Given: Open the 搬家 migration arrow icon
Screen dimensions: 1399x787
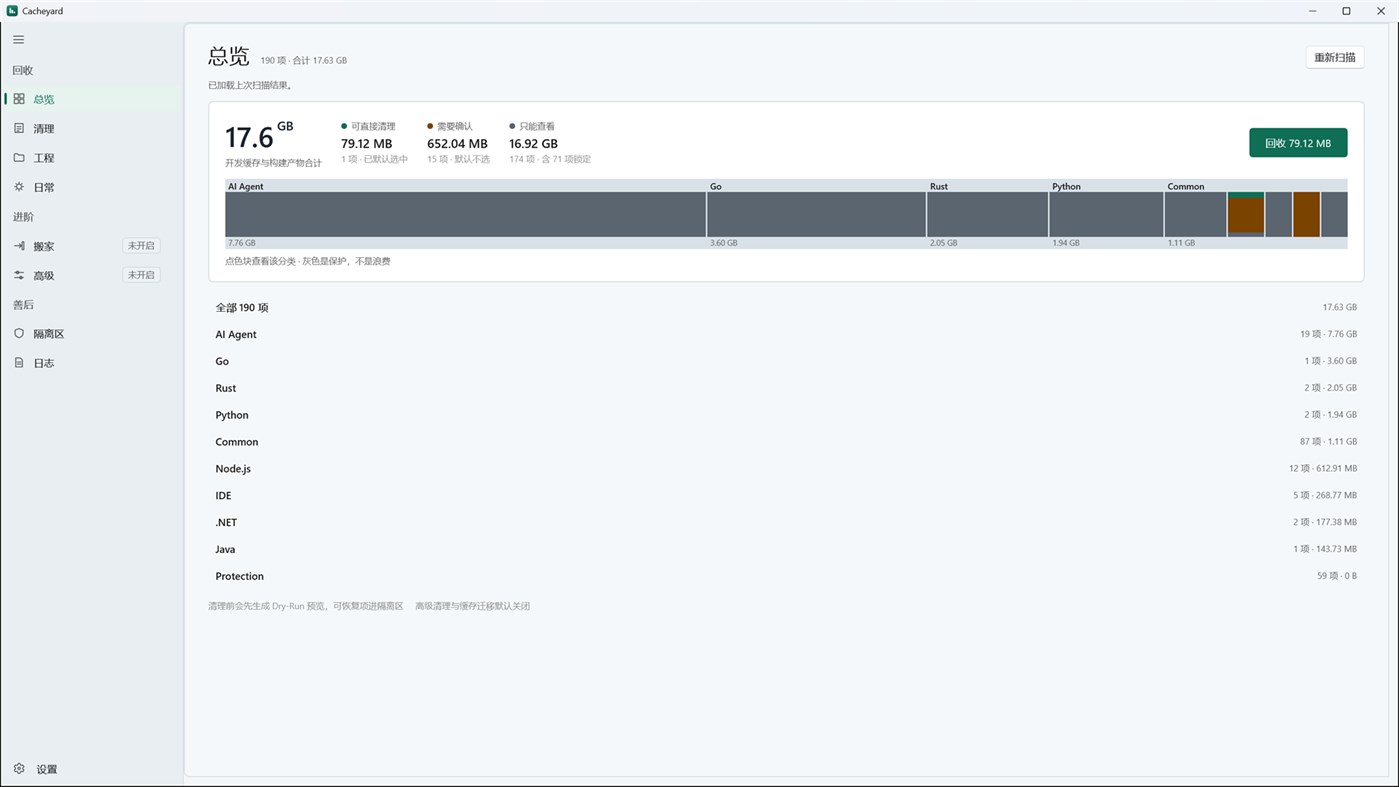Looking at the screenshot, I should [x=19, y=246].
